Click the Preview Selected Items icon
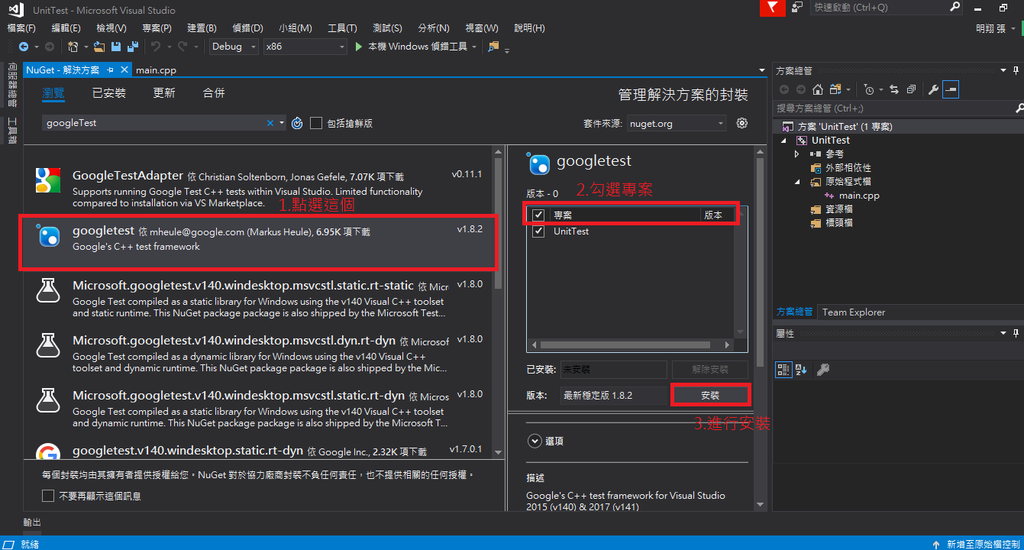Viewport: 1024px width, 550px height. 951,89
